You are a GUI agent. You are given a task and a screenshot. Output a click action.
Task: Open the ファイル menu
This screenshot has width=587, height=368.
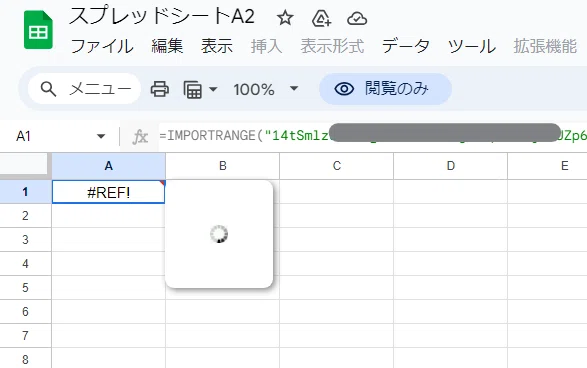102,46
